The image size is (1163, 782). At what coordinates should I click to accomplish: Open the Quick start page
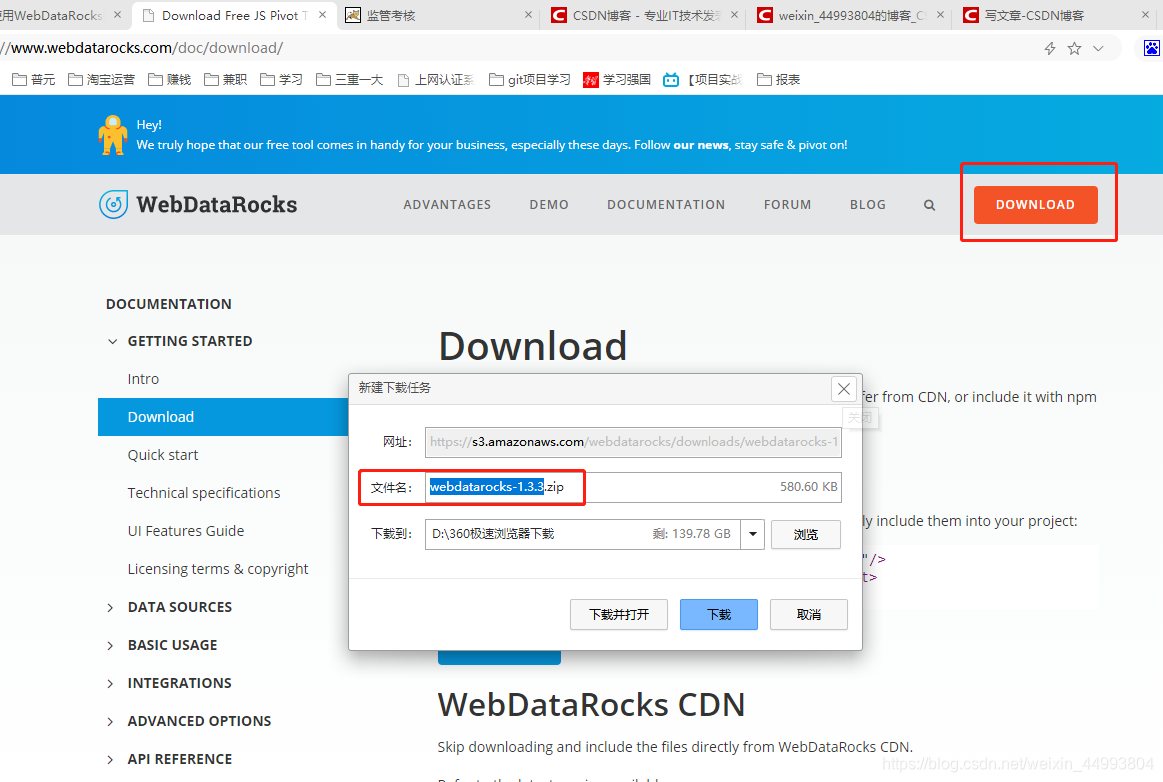[x=163, y=455]
